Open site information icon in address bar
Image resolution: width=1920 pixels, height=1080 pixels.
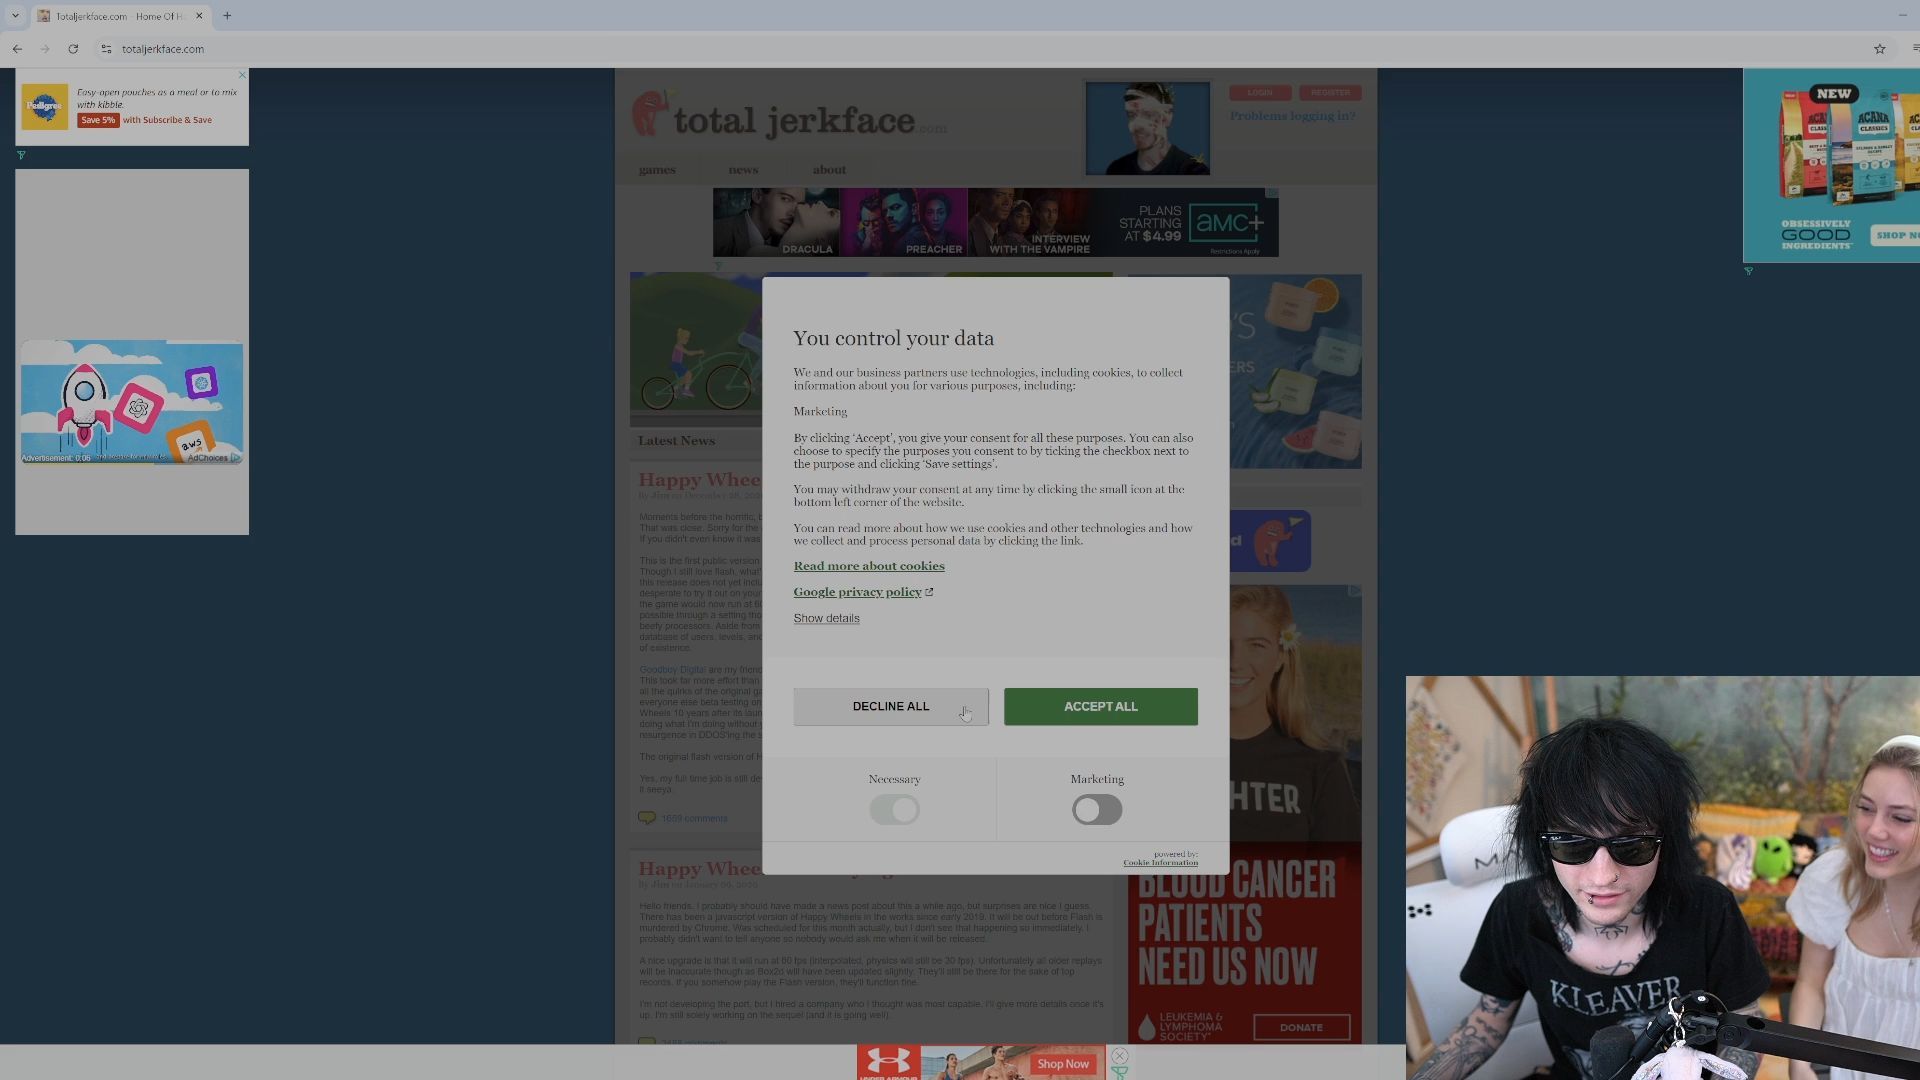click(106, 49)
